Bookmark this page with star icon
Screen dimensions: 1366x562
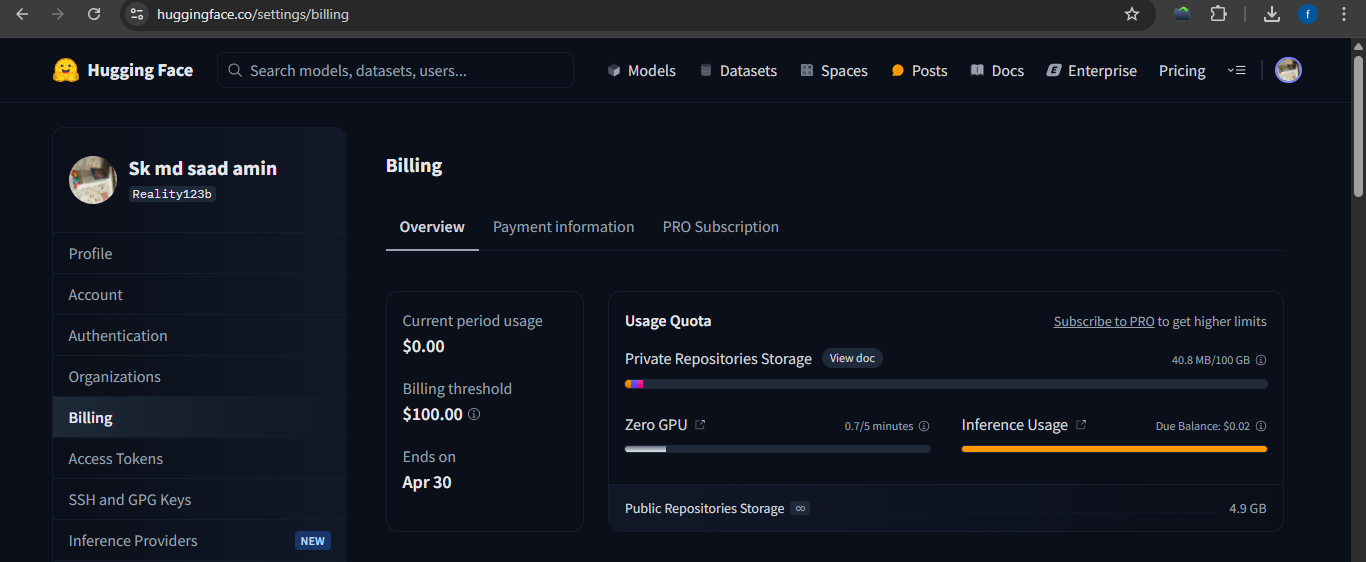(x=1132, y=15)
